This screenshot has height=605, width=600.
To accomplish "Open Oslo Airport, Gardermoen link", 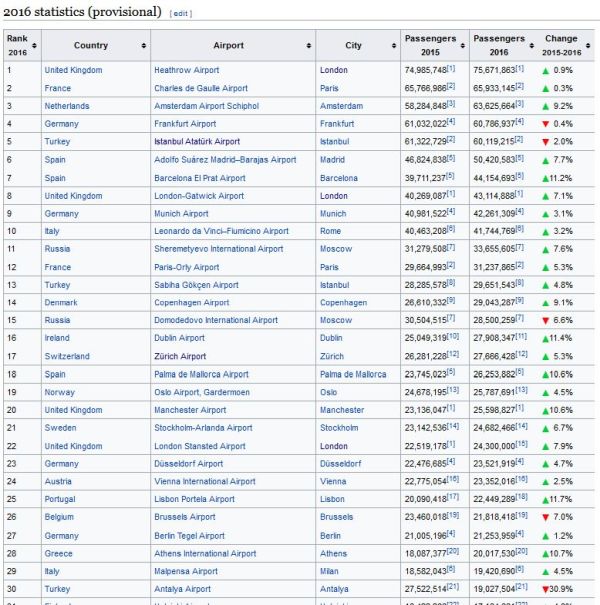I will 202,392.
